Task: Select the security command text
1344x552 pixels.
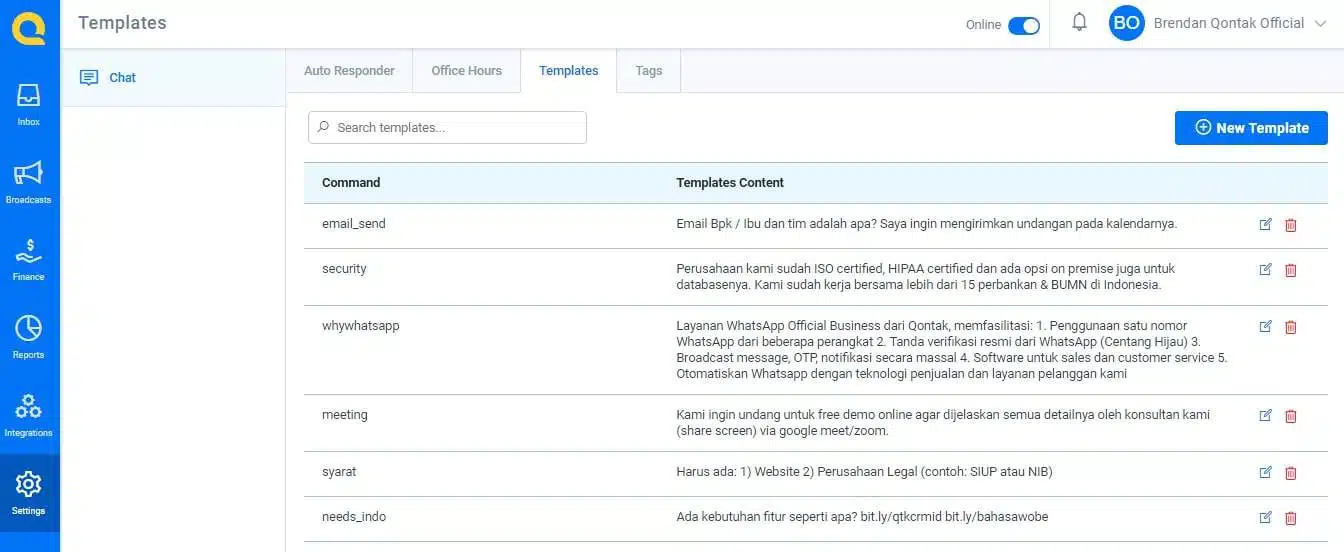Action: (x=344, y=269)
